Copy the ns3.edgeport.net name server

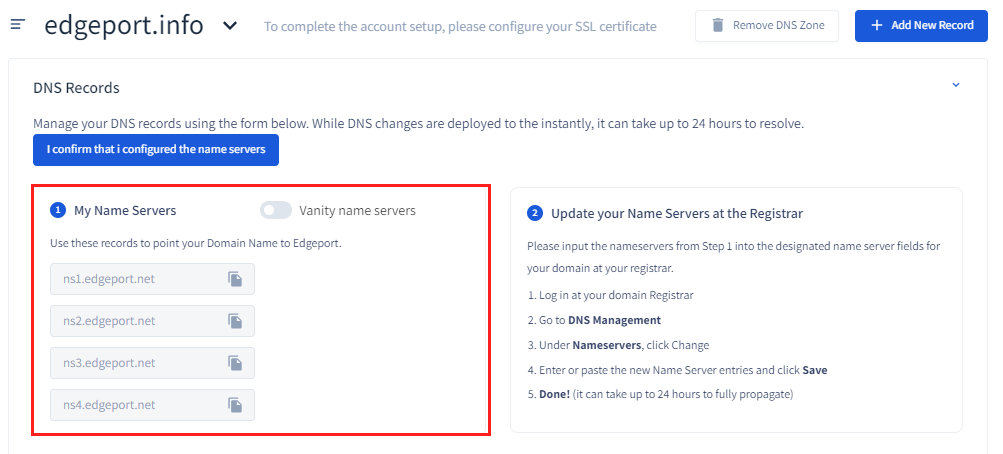click(235, 363)
